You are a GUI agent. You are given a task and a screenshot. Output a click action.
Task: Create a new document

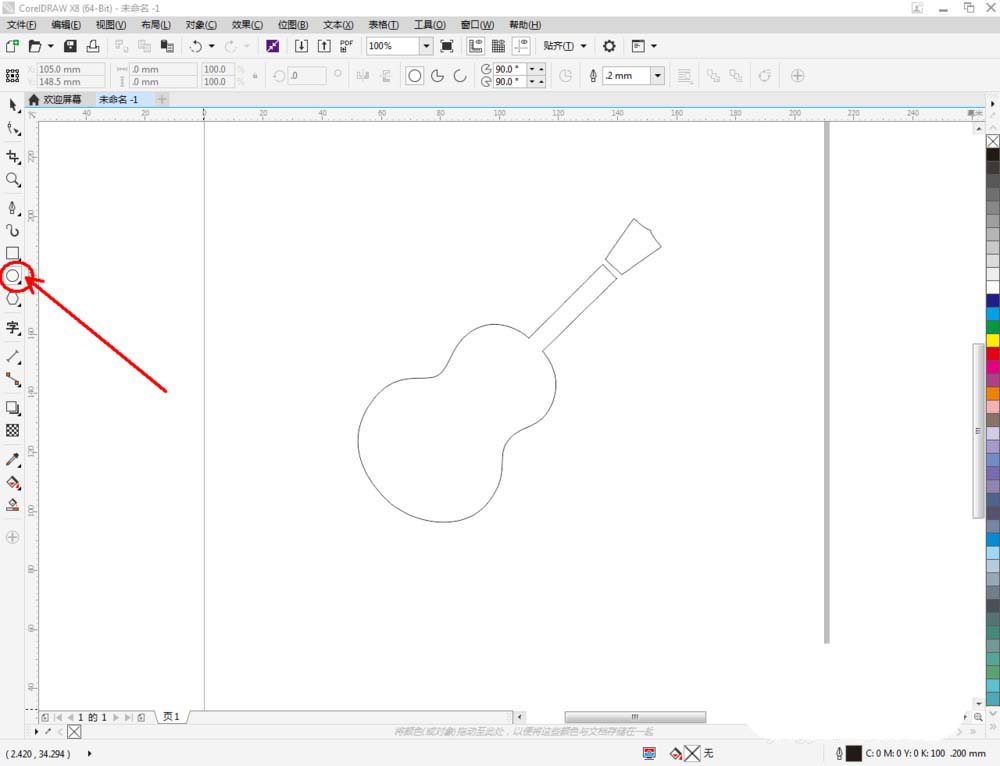(x=12, y=46)
